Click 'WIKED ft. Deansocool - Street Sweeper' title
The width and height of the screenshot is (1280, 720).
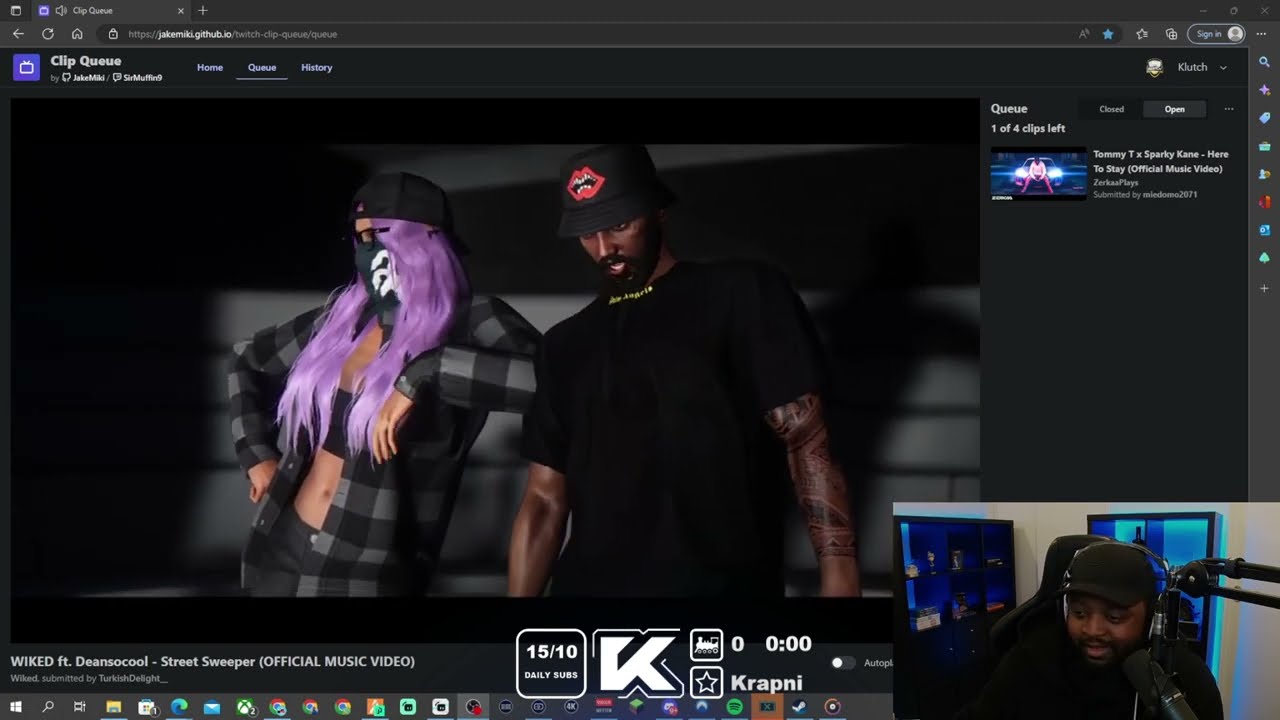tap(212, 661)
